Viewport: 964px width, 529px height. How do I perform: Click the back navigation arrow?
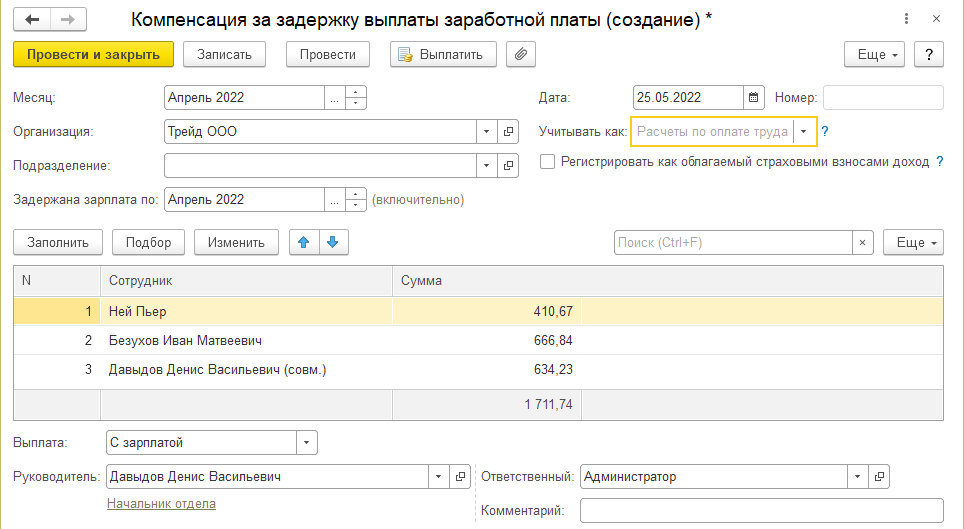pos(33,19)
